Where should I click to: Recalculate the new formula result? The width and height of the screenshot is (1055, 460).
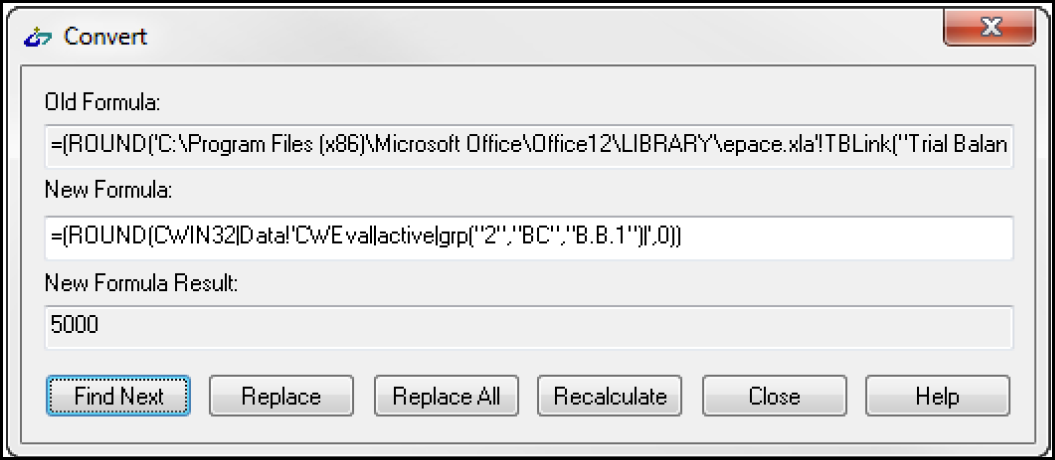click(x=610, y=396)
